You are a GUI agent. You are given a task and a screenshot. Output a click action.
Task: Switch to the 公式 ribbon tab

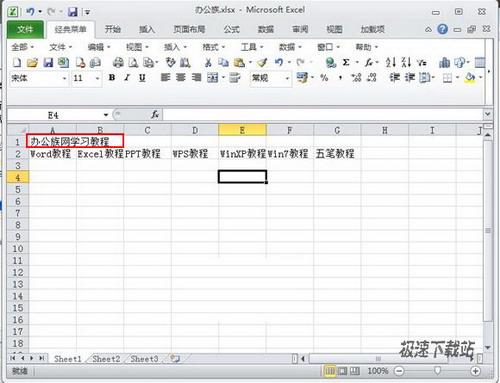(232, 29)
